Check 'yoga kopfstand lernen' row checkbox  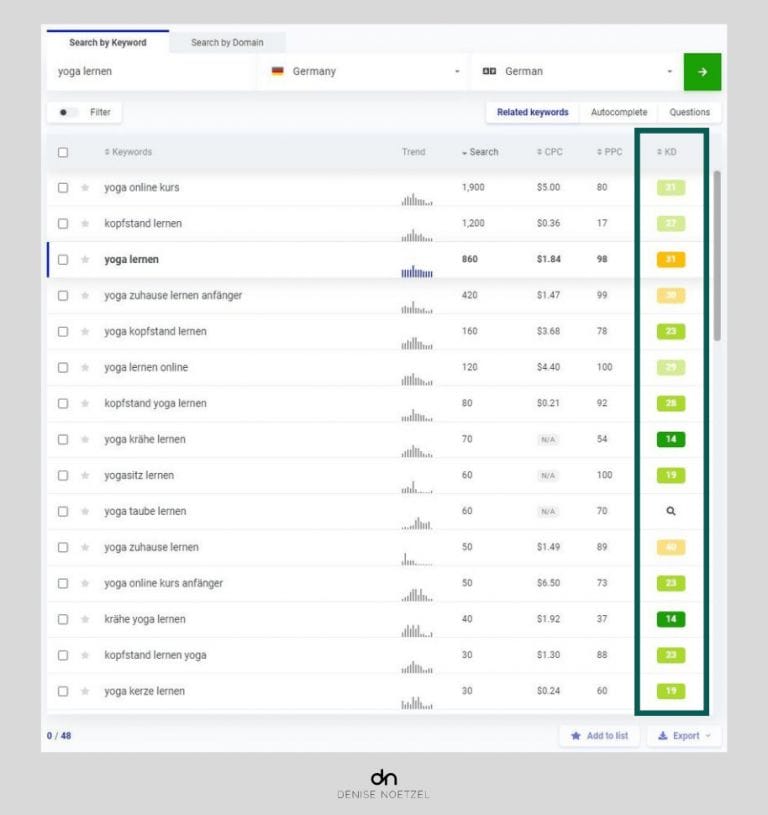(63, 332)
